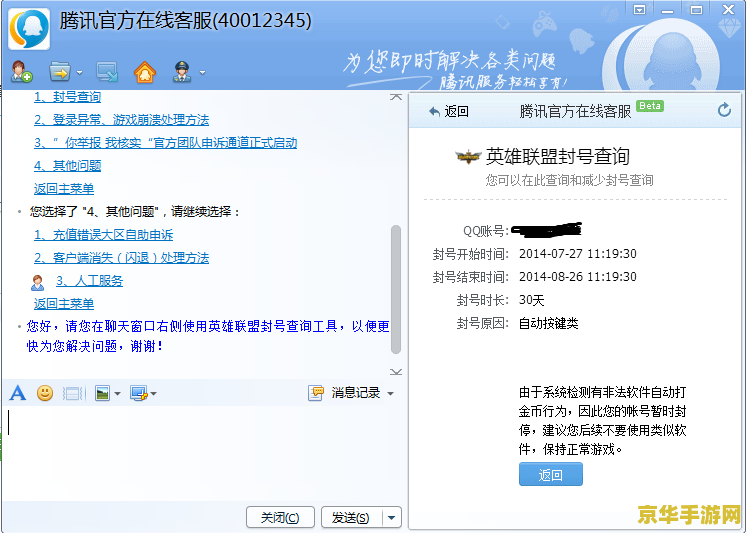Image resolution: width=747 pixels, height=533 pixels.
Task: Click the remote desktop screen icon
Action: click(107, 72)
